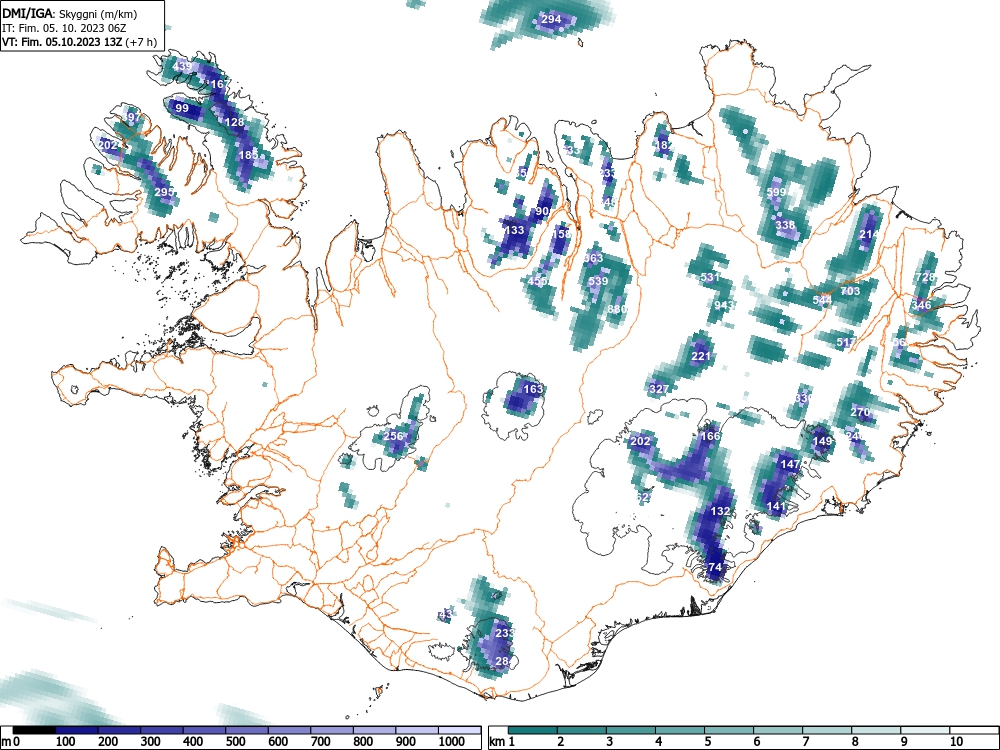Click the '10' label on the kilometre legend
Image resolution: width=1000 pixels, height=750 pixels.
[x=956, y=742]
